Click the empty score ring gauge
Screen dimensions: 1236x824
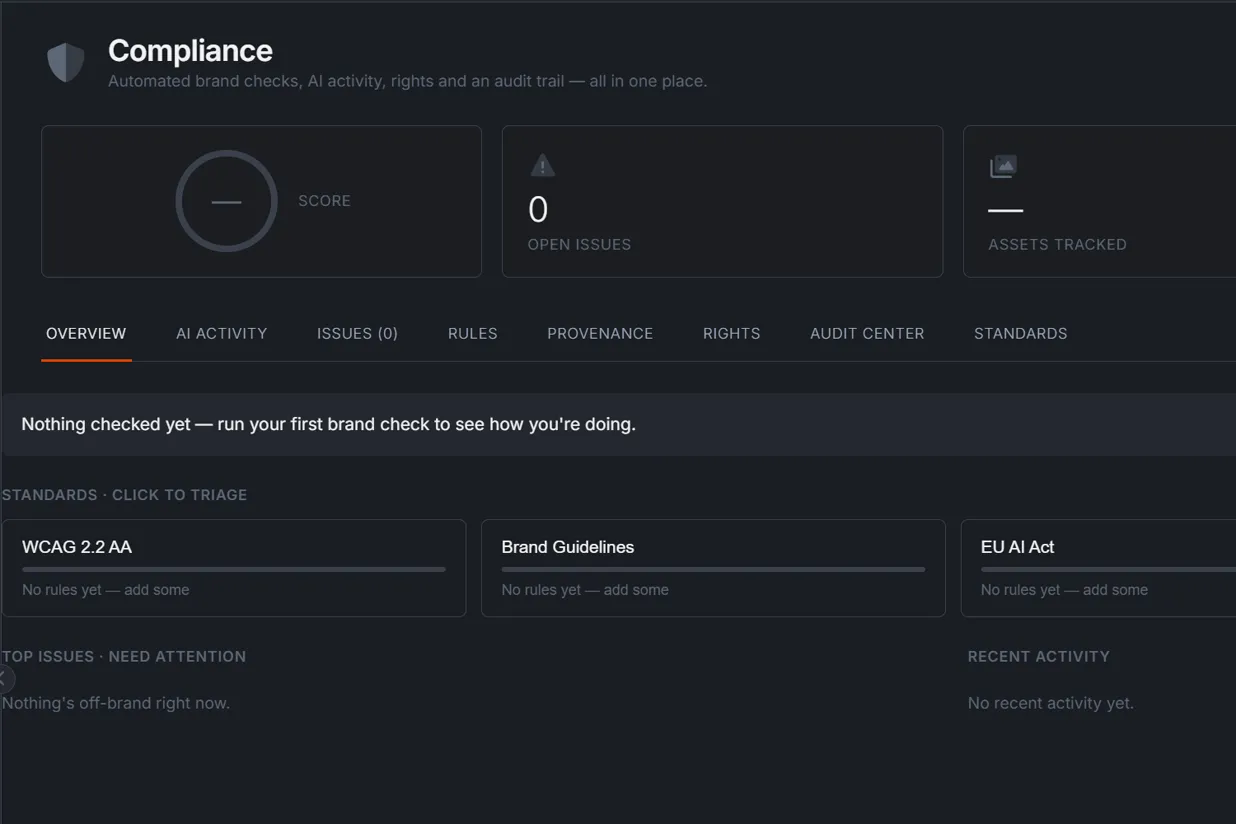coord(226,201)
